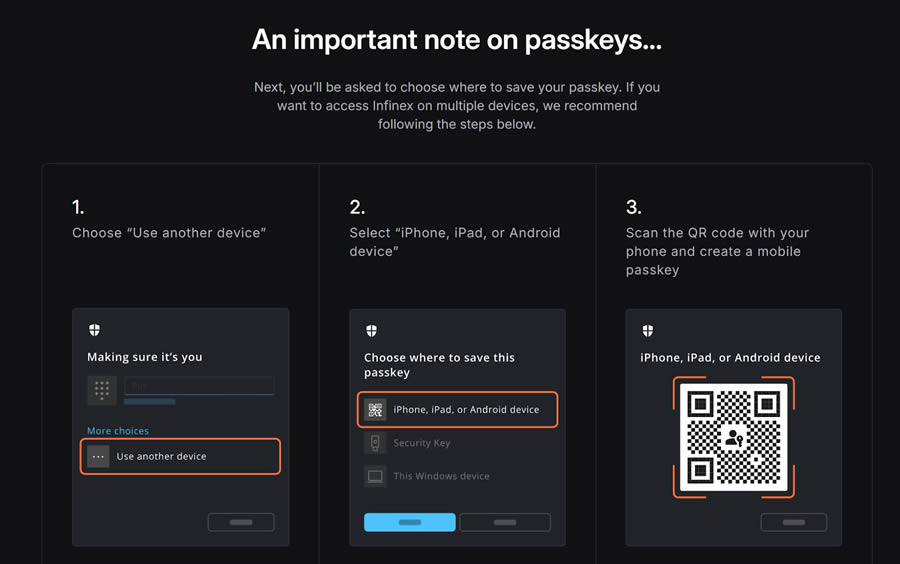Click inside the PIN input field
Image resolution: width=900 pixels, height=564 pixels.
198,385
